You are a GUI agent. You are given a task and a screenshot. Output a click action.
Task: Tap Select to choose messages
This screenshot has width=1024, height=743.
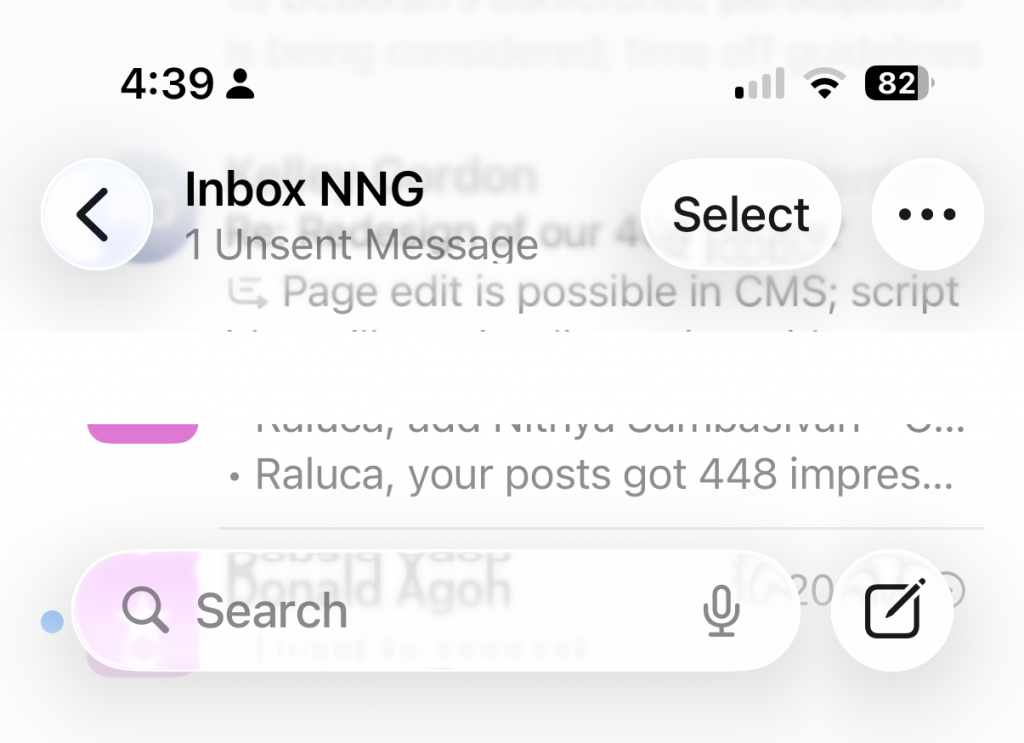coord(741,214)
